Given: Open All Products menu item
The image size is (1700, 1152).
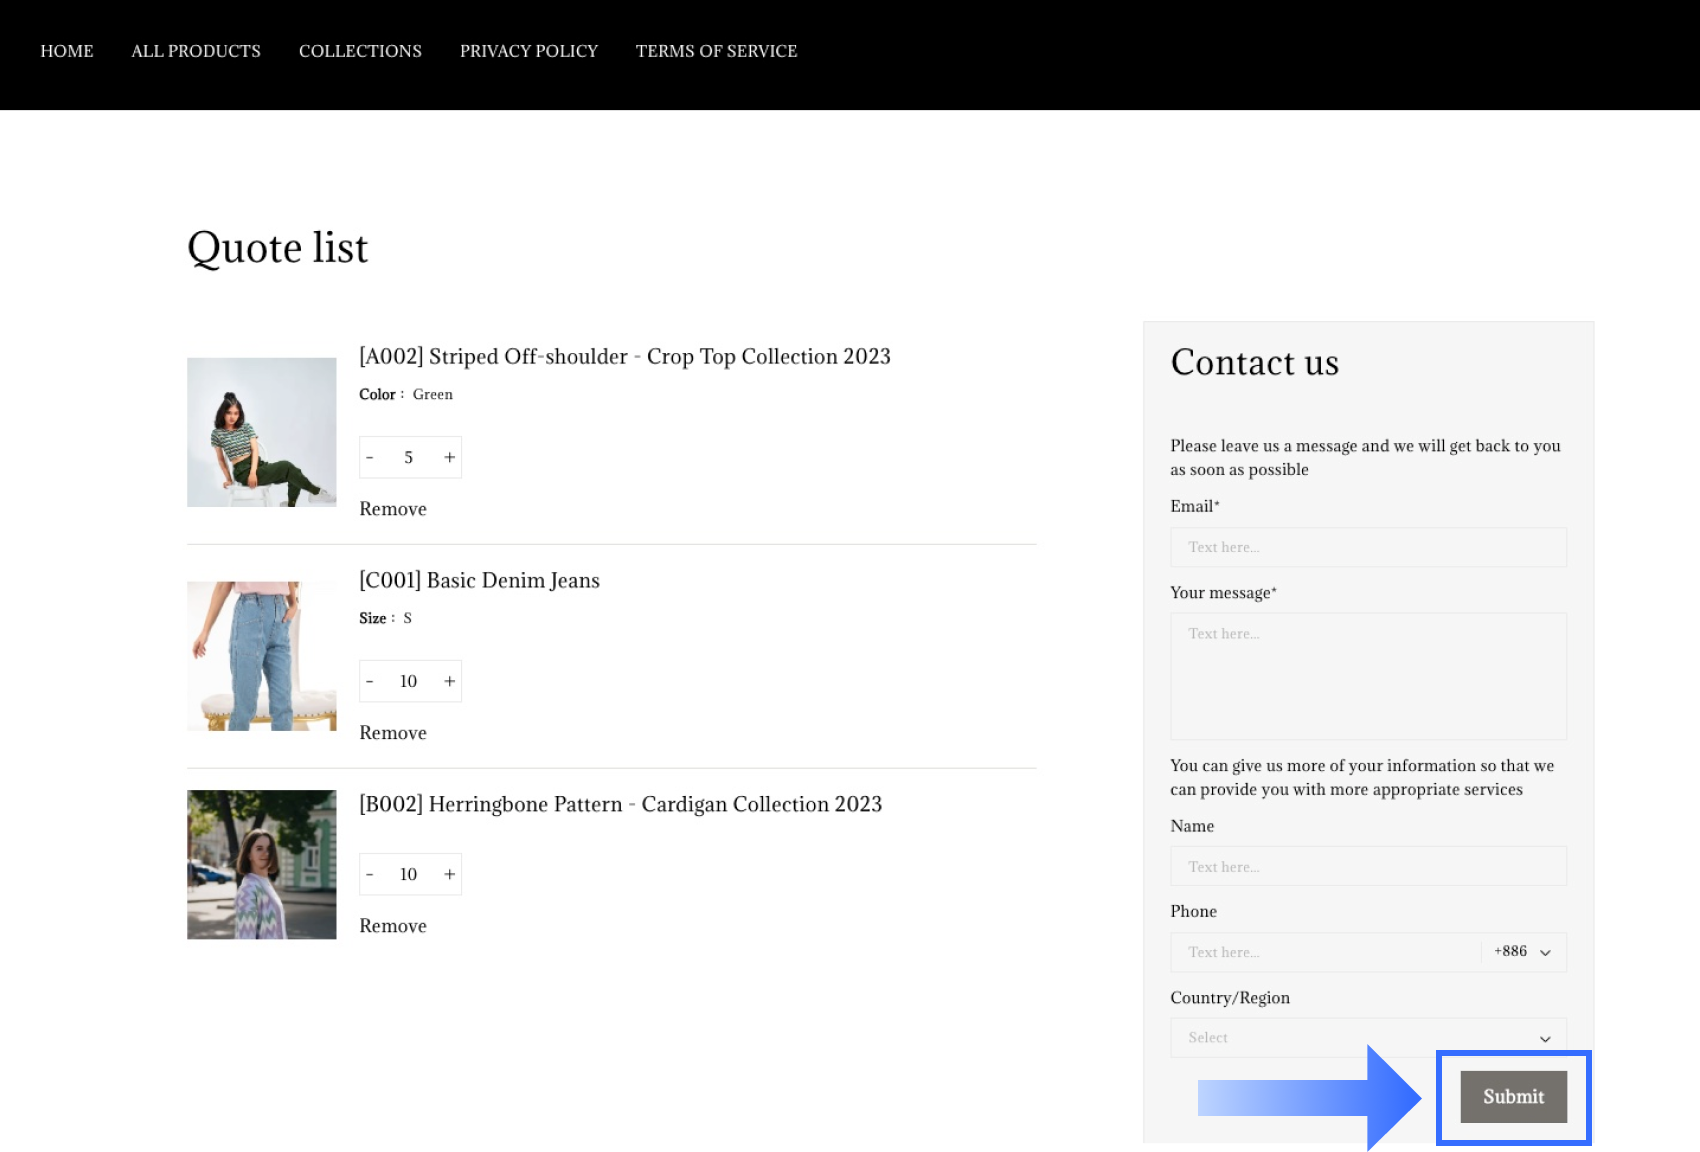Looking at the screenshot, I should pyautogui.click(x=196, y=51).
